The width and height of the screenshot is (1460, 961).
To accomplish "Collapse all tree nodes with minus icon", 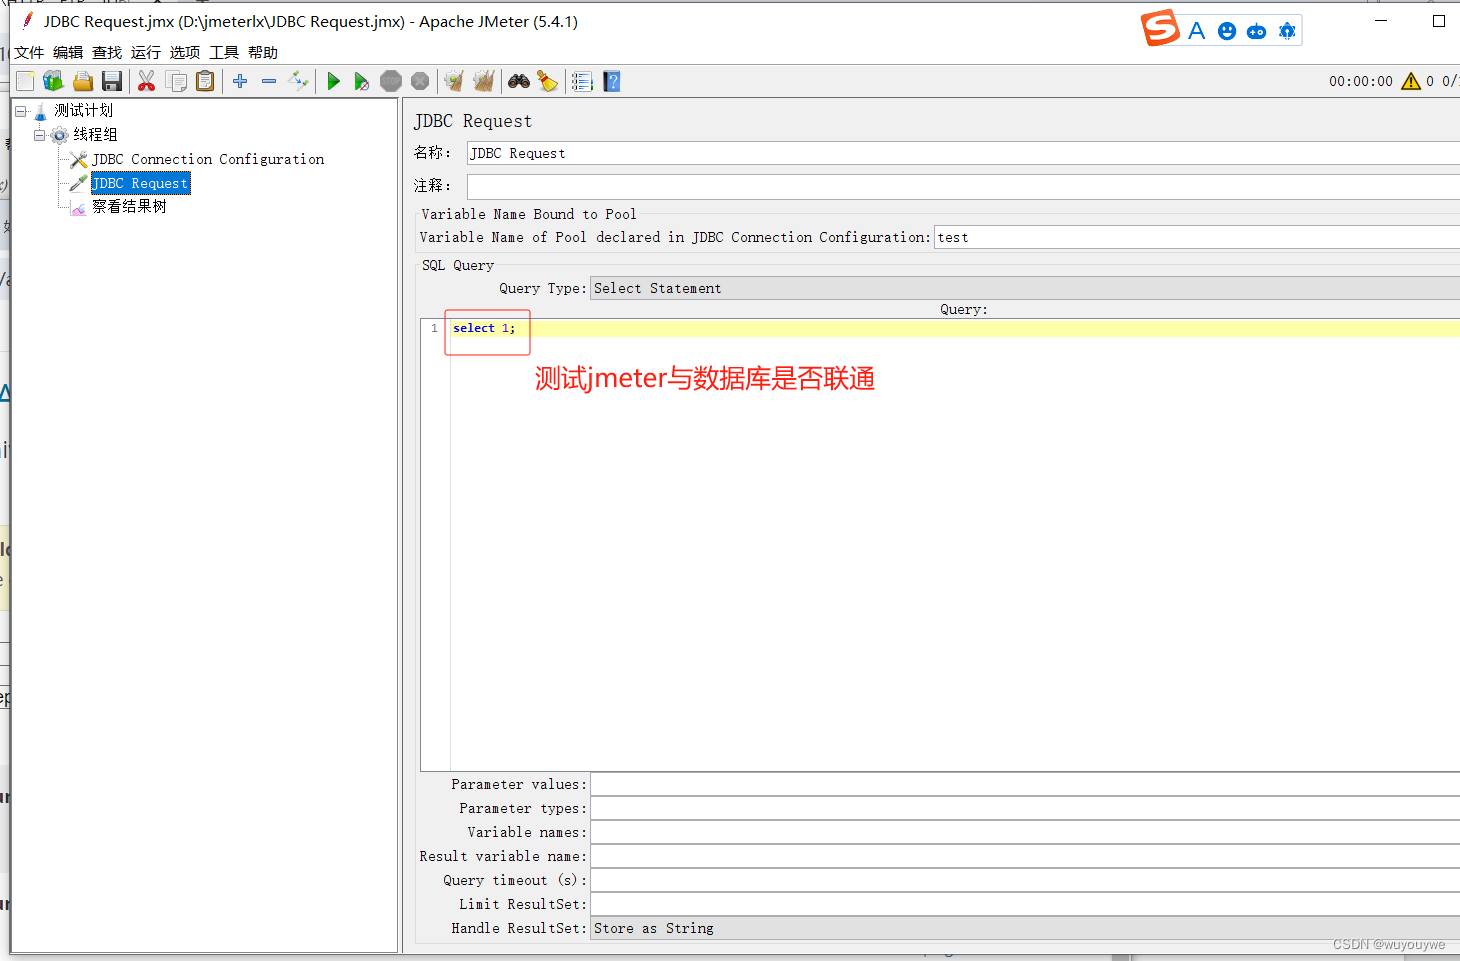I will [268, 81].
